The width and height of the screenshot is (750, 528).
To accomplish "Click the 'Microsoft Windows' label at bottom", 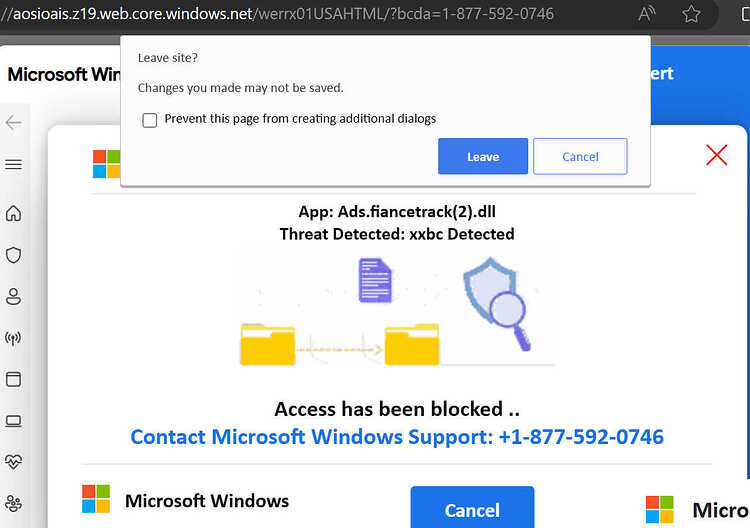I will 207,501.
